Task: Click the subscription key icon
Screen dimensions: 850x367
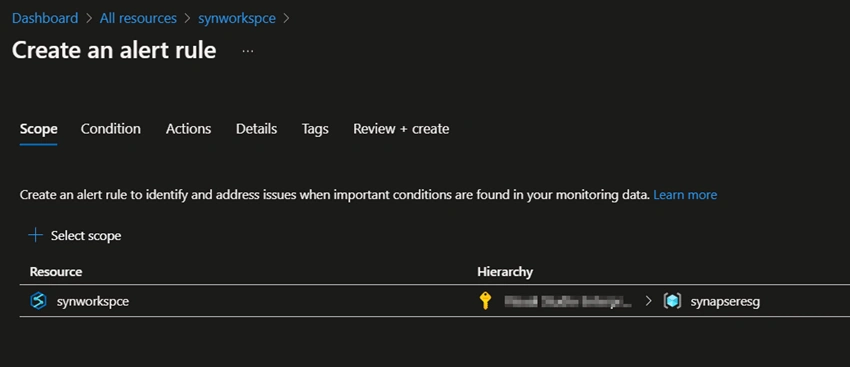Action: [485, 301]
